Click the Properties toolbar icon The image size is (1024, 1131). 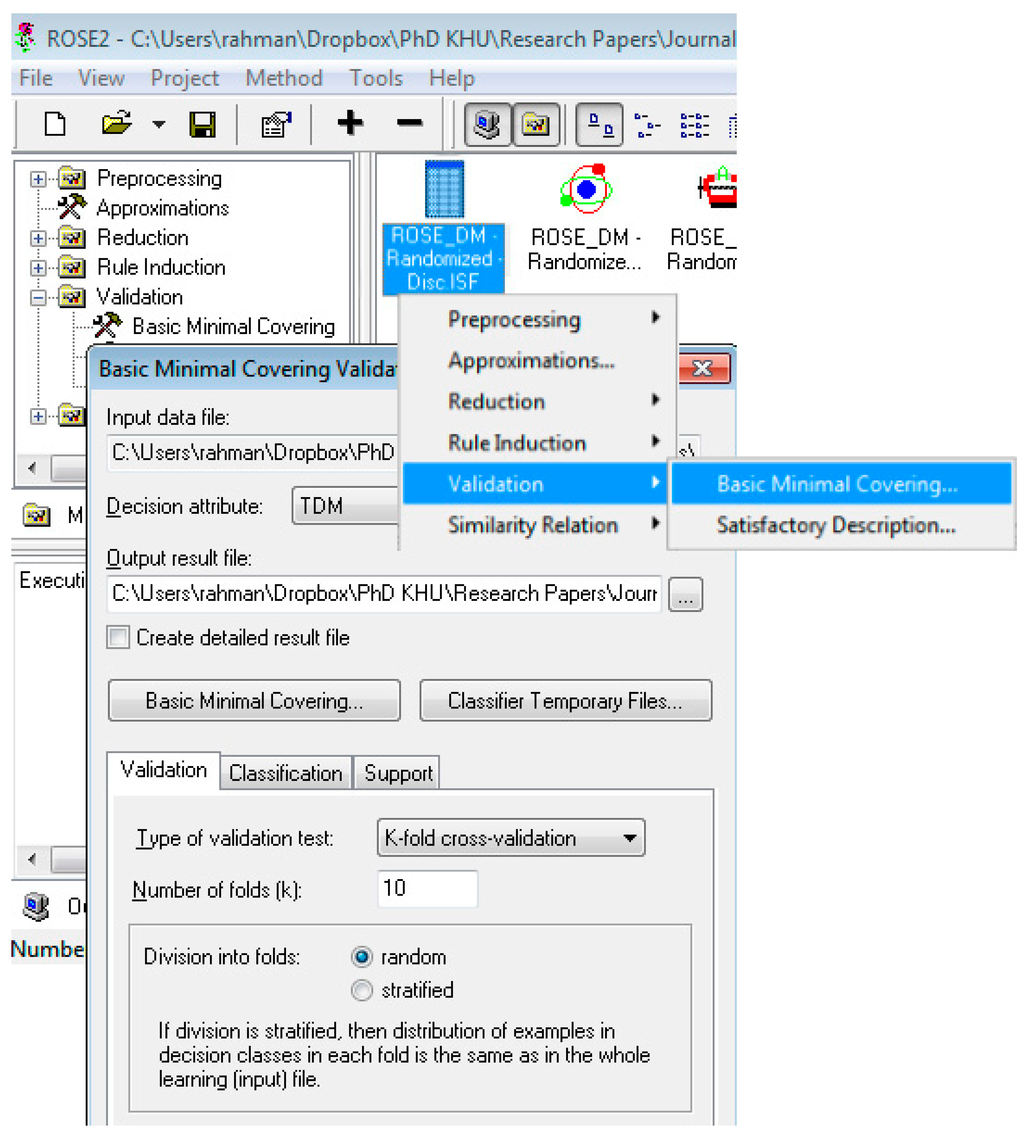(275, 124)
